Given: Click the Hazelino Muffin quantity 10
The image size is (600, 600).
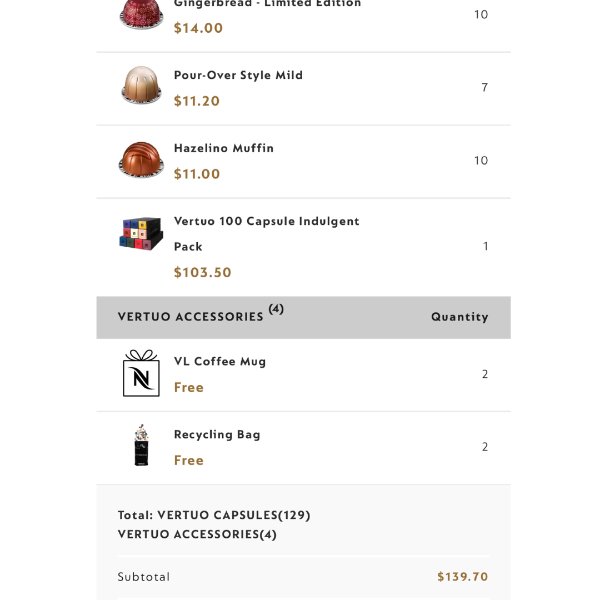Looking at the screenshot, I should click(481, 160).
